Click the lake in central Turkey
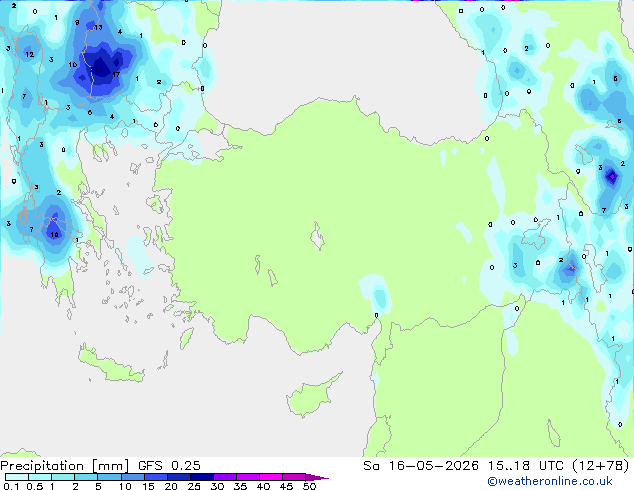This screenshot has width=634, height=490. coord(317,236)
